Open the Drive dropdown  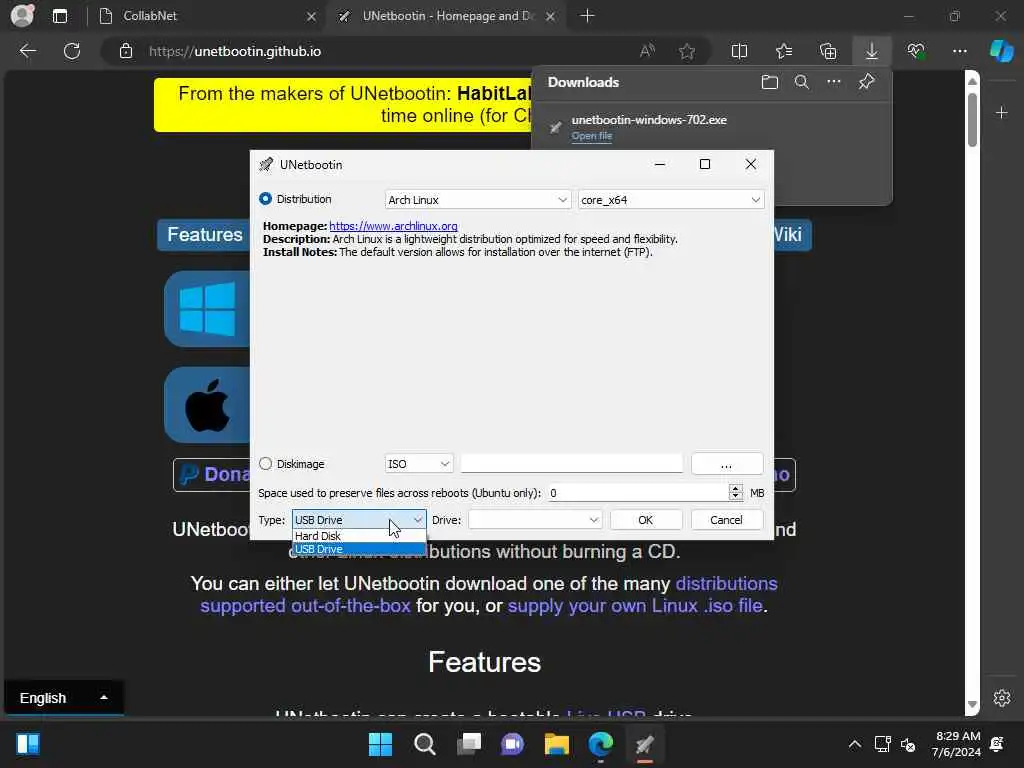(x=536, y=520)
